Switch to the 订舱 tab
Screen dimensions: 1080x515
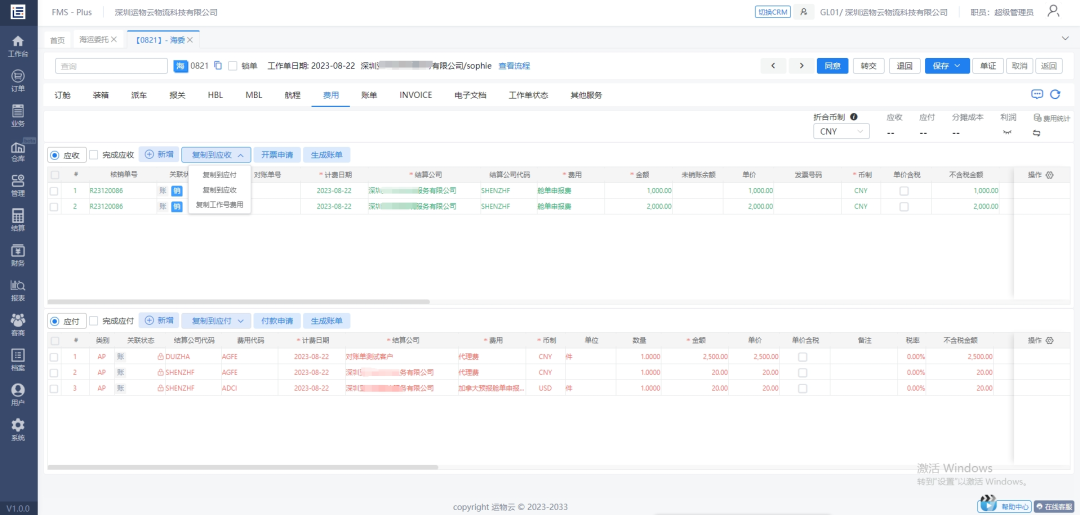tap(62, 95)
